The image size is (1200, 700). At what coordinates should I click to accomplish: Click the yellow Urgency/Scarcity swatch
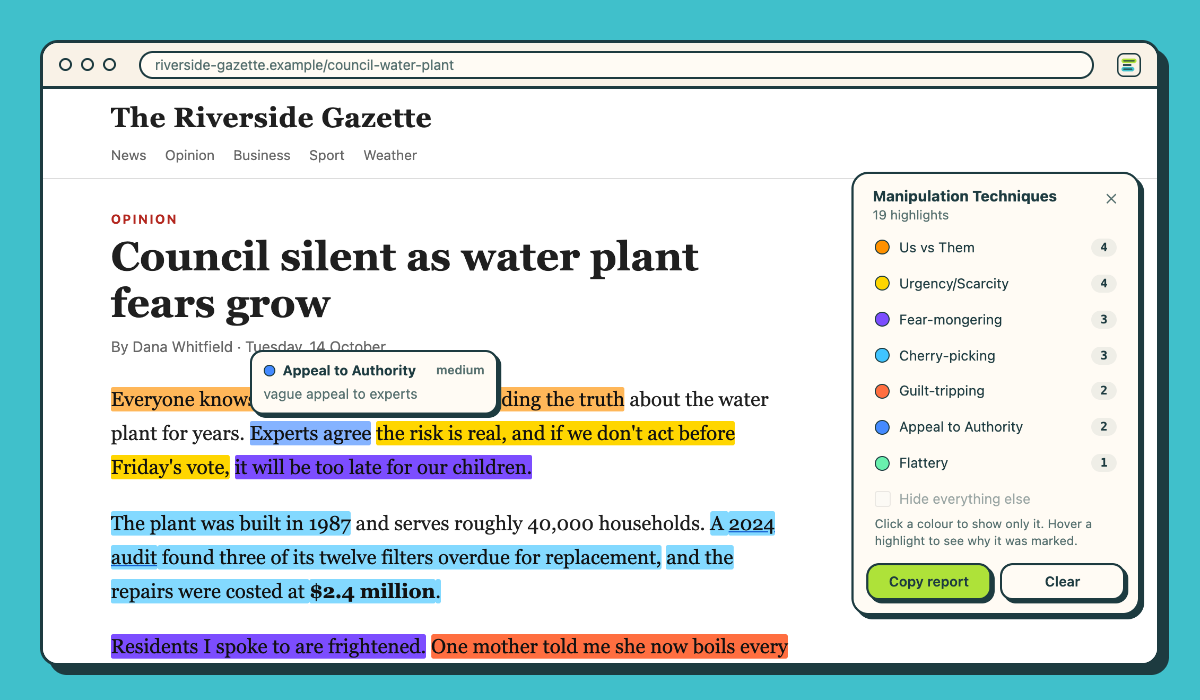pyautogui.click(x=882, y=283)
